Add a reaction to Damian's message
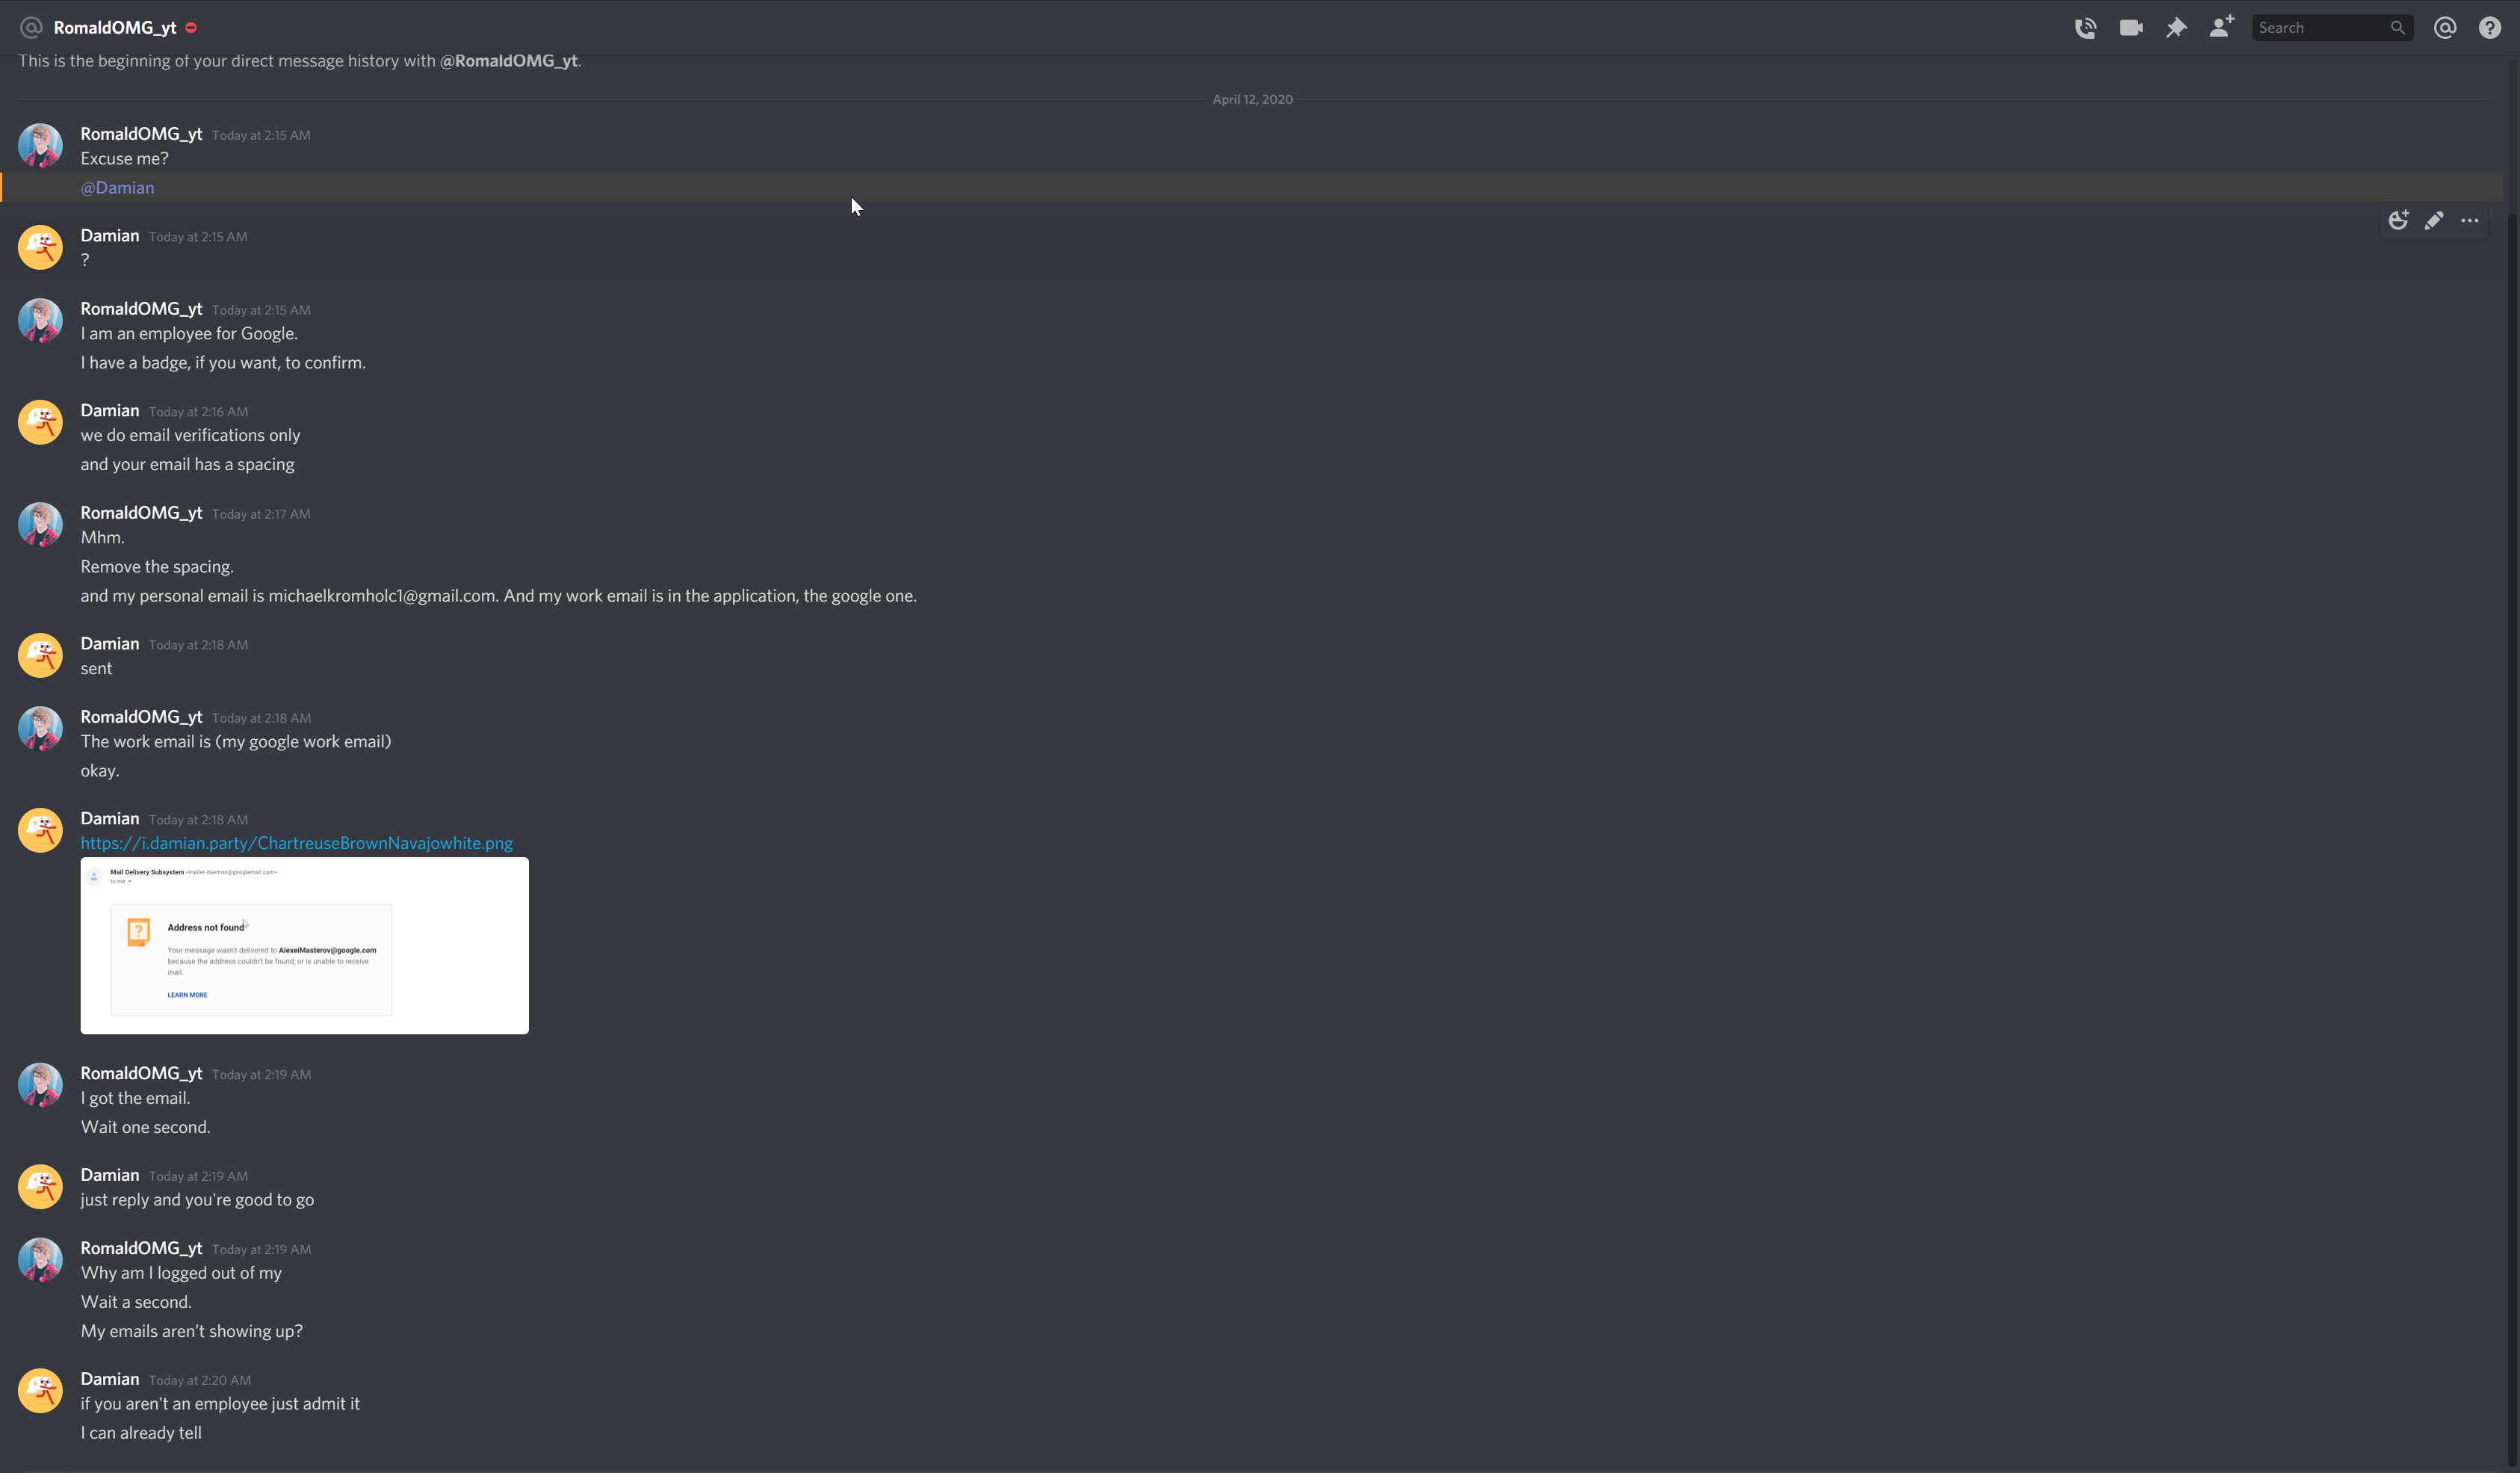Viewport: 2520px width, 1473px height. pyautogui.click(x=2398, y=220)
